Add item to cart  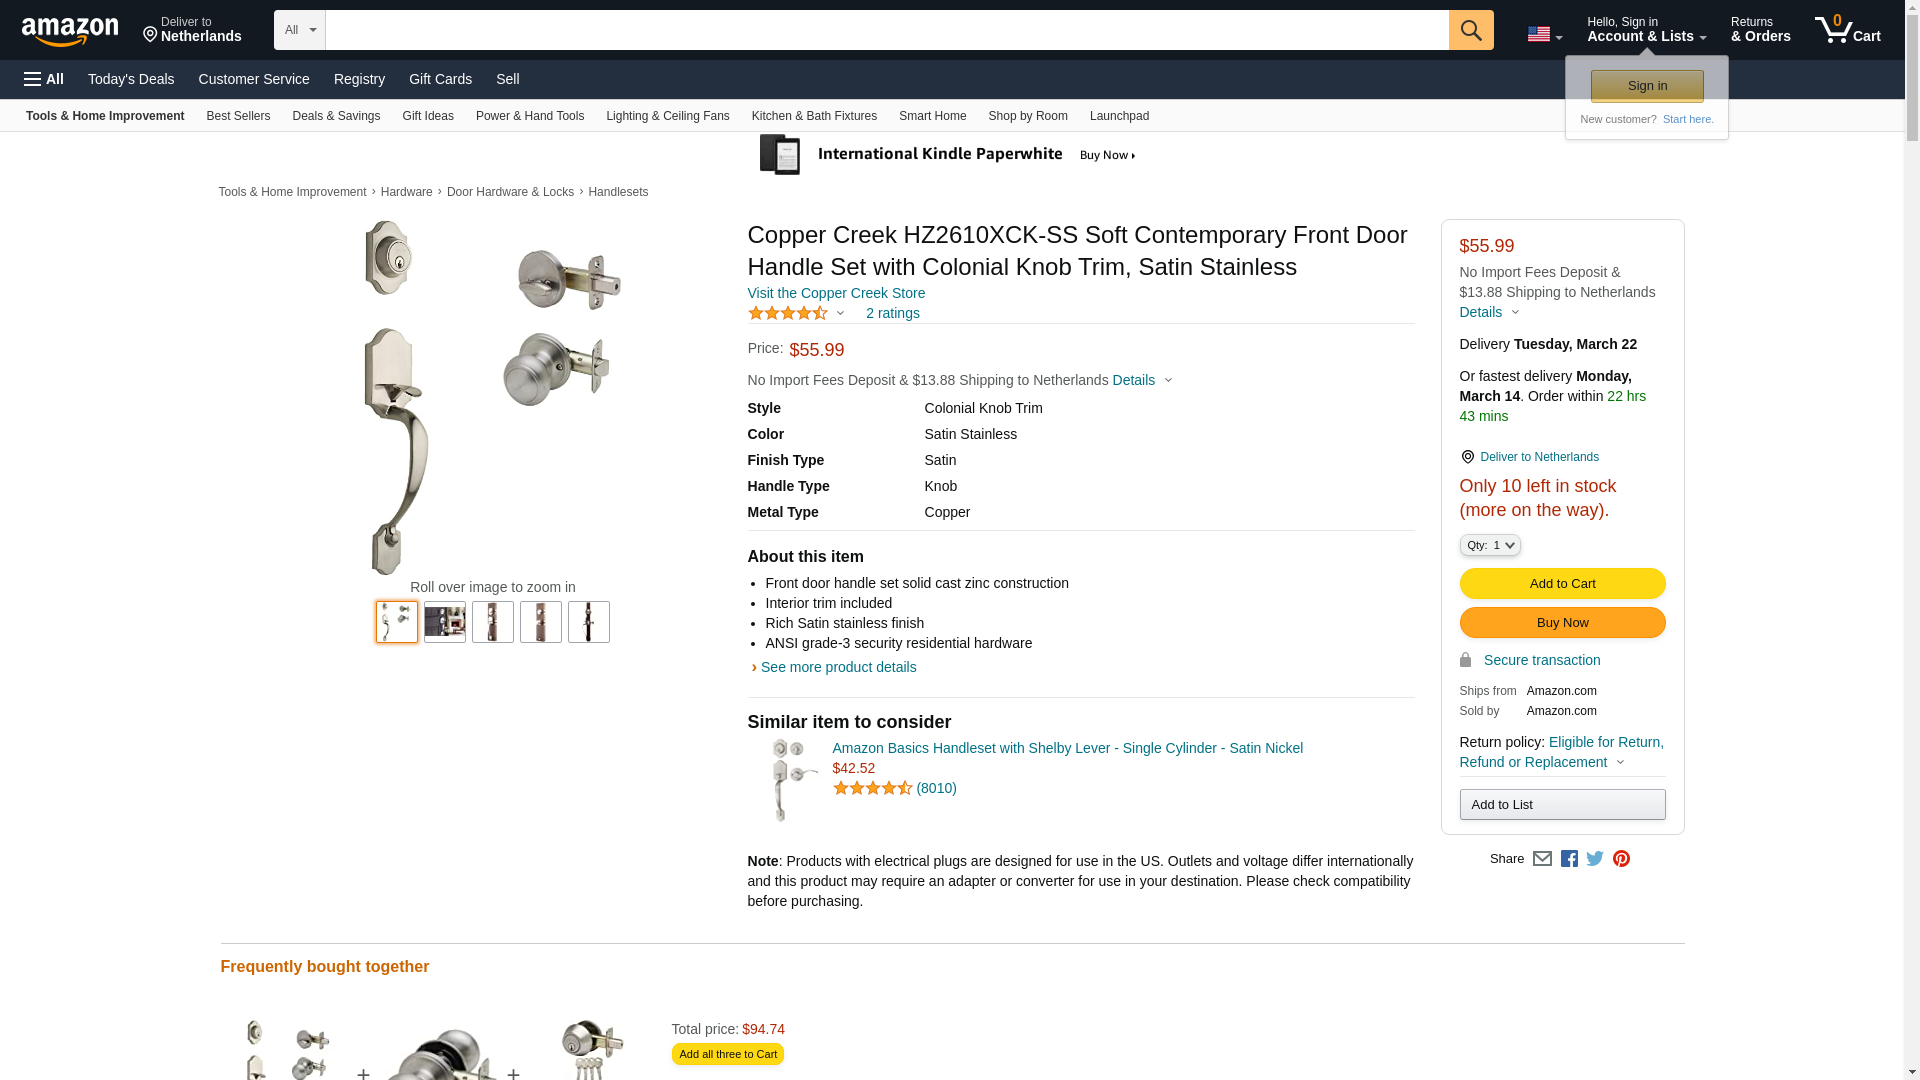tap(1562, 584)
